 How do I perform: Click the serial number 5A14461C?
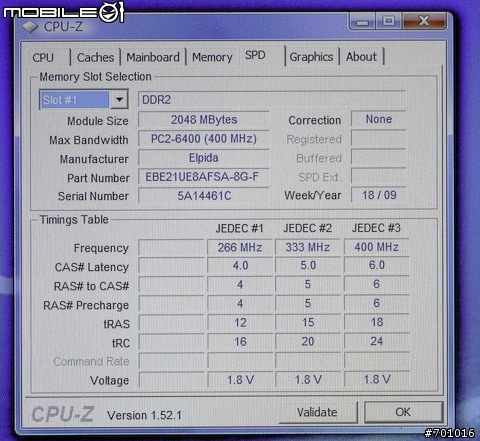pyautogui.click(x=204, y=195)
